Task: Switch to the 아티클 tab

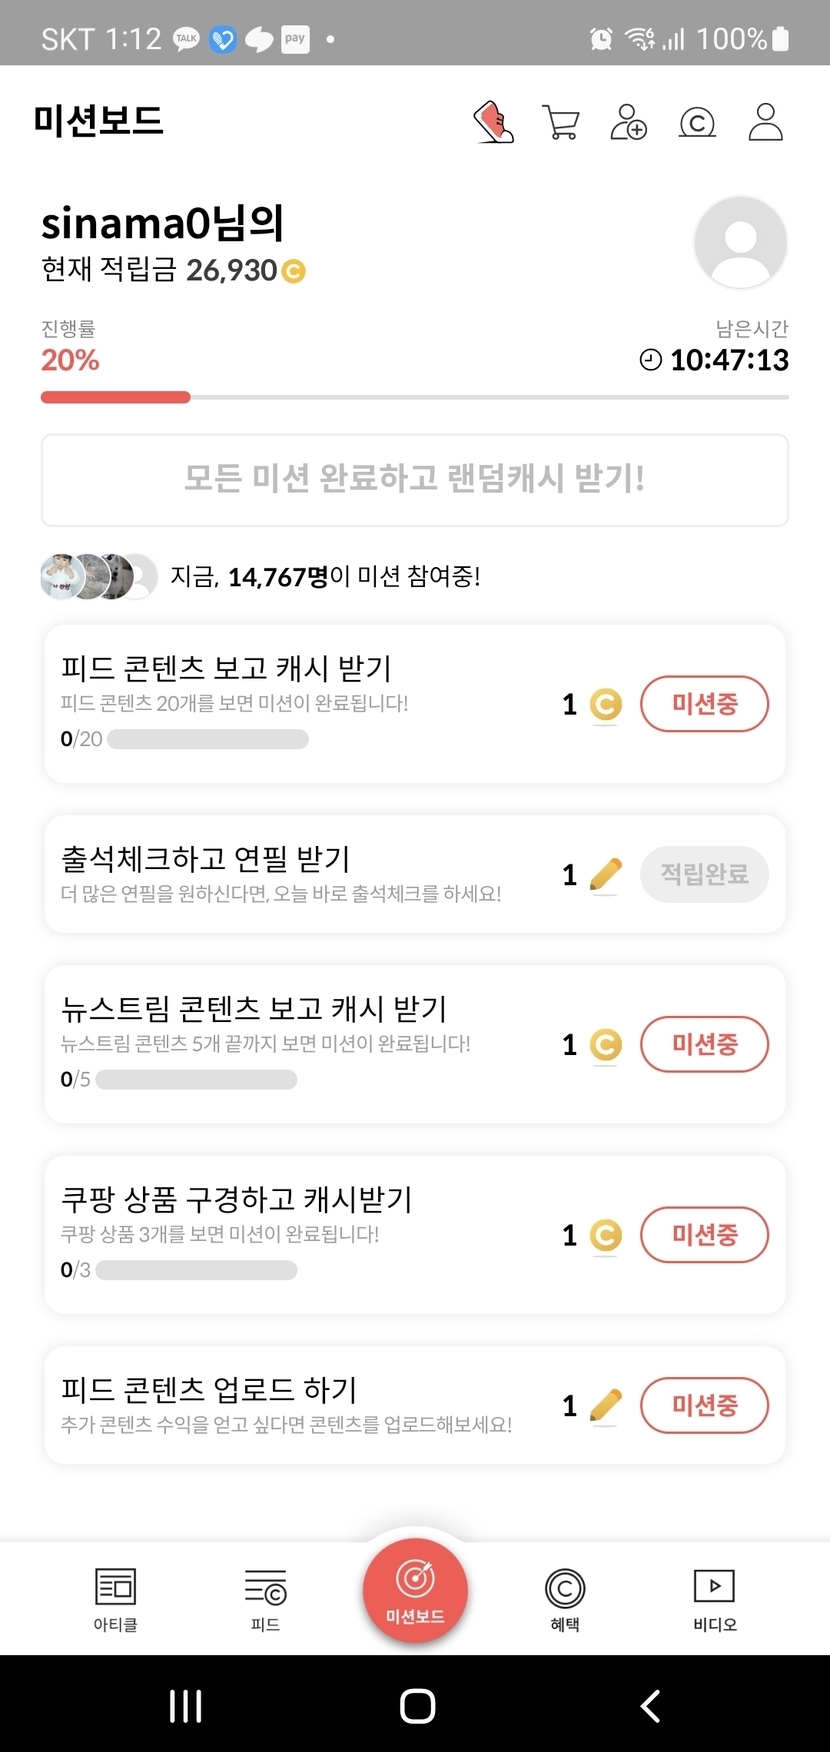Action: click(115, 1598)
